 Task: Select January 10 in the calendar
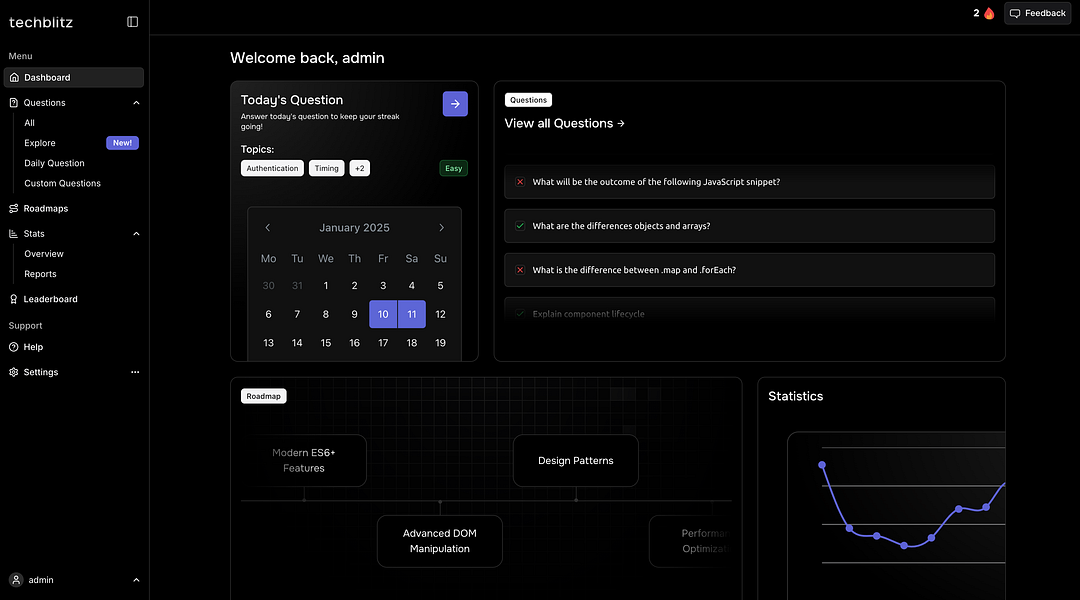tap(383, 314)
